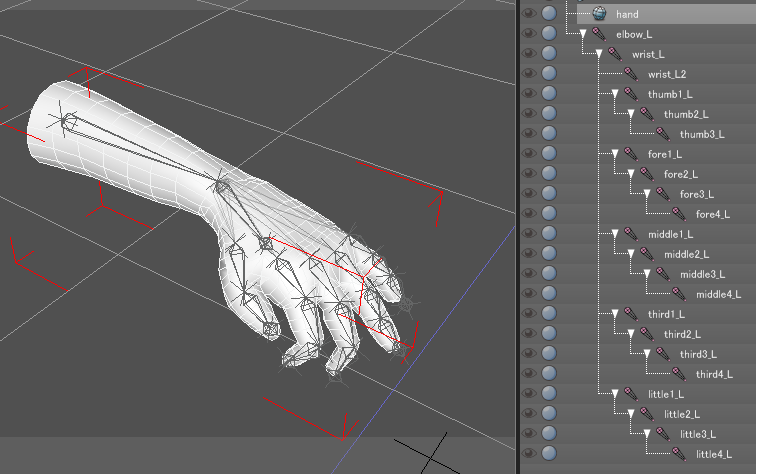Click the joint icon of little3_L
This screenshot has width=757, height=474.
coord(663,434)
